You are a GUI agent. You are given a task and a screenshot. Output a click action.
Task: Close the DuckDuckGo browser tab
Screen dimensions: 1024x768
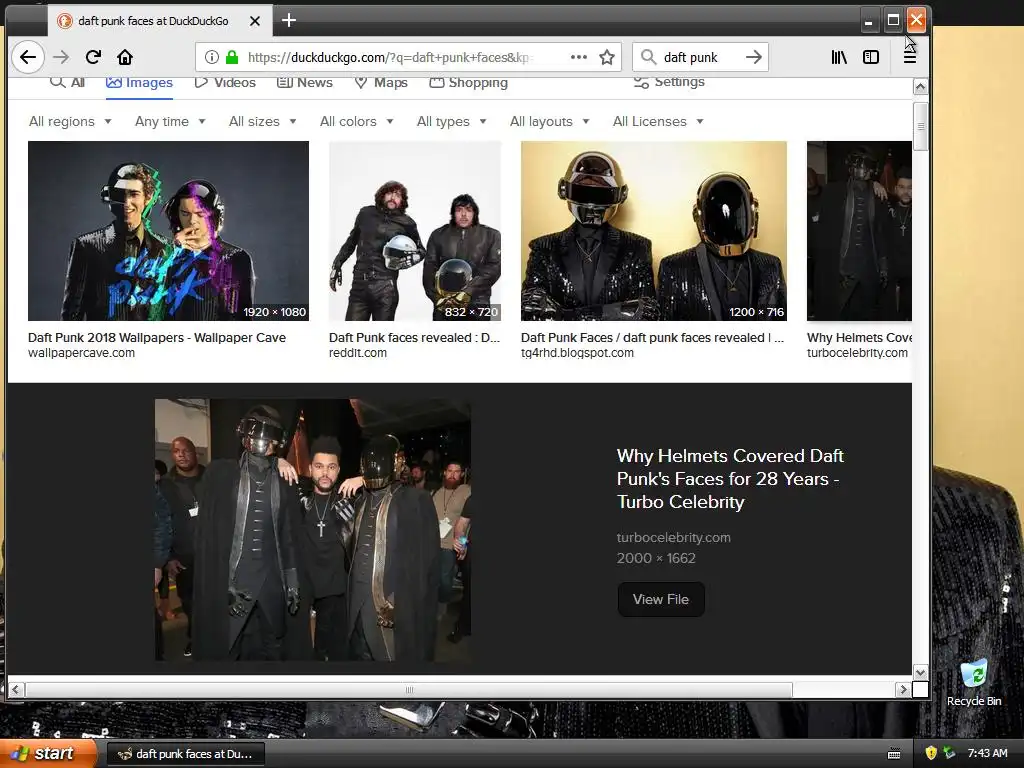pyautogui.click(x=255, y=21)
